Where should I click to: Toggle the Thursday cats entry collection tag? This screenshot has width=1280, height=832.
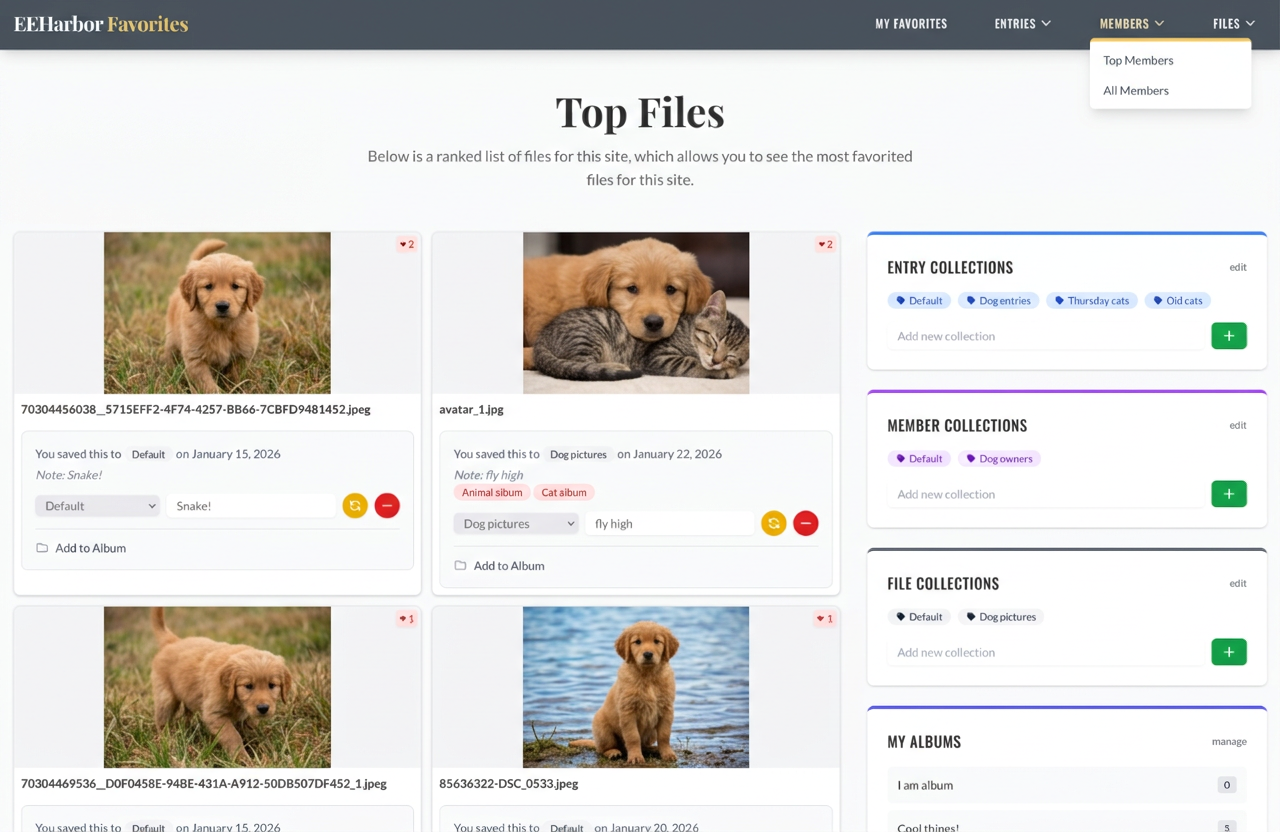pyautogui.click(x=1091, y=300)
